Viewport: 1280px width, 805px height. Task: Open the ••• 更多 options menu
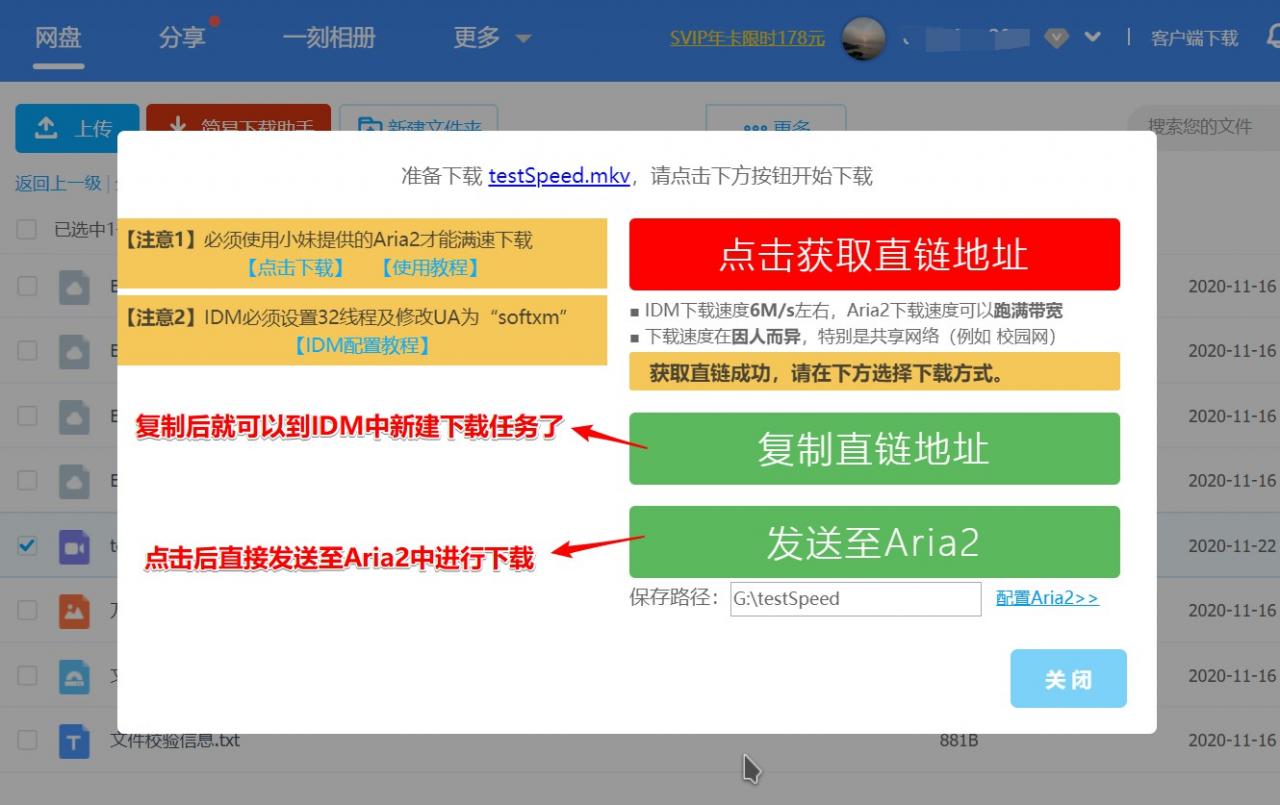tap(776, 126)
